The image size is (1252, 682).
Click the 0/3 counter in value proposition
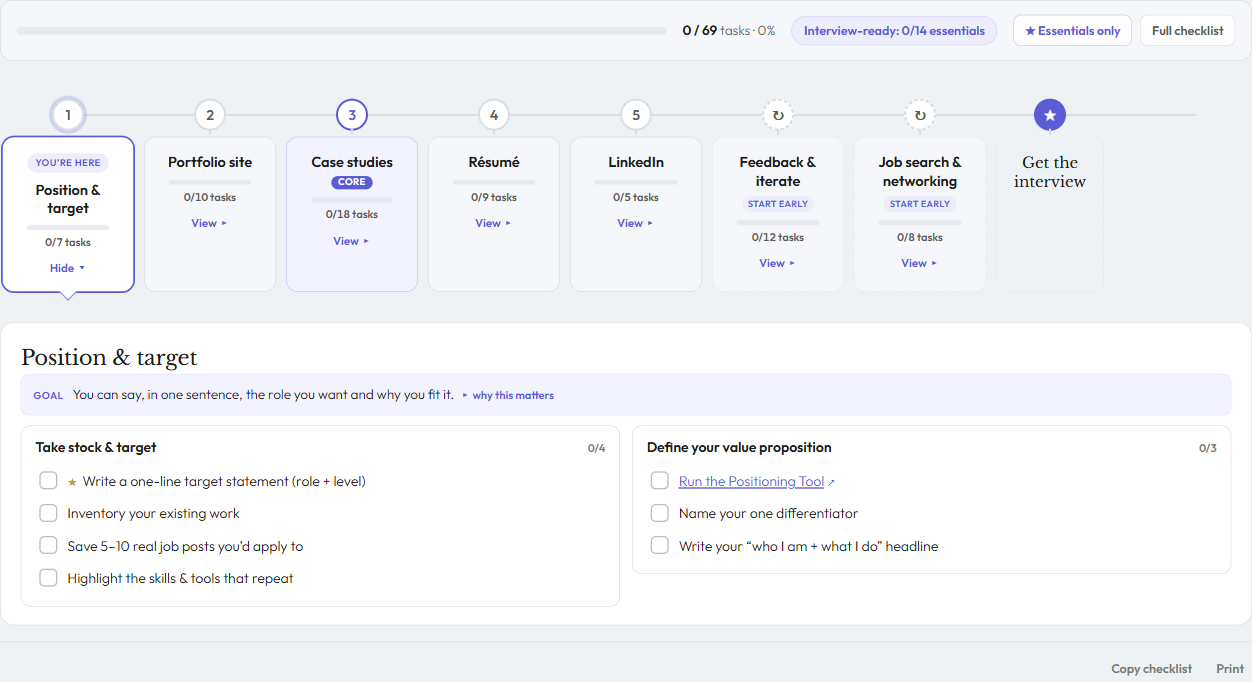pos(1207,448)
